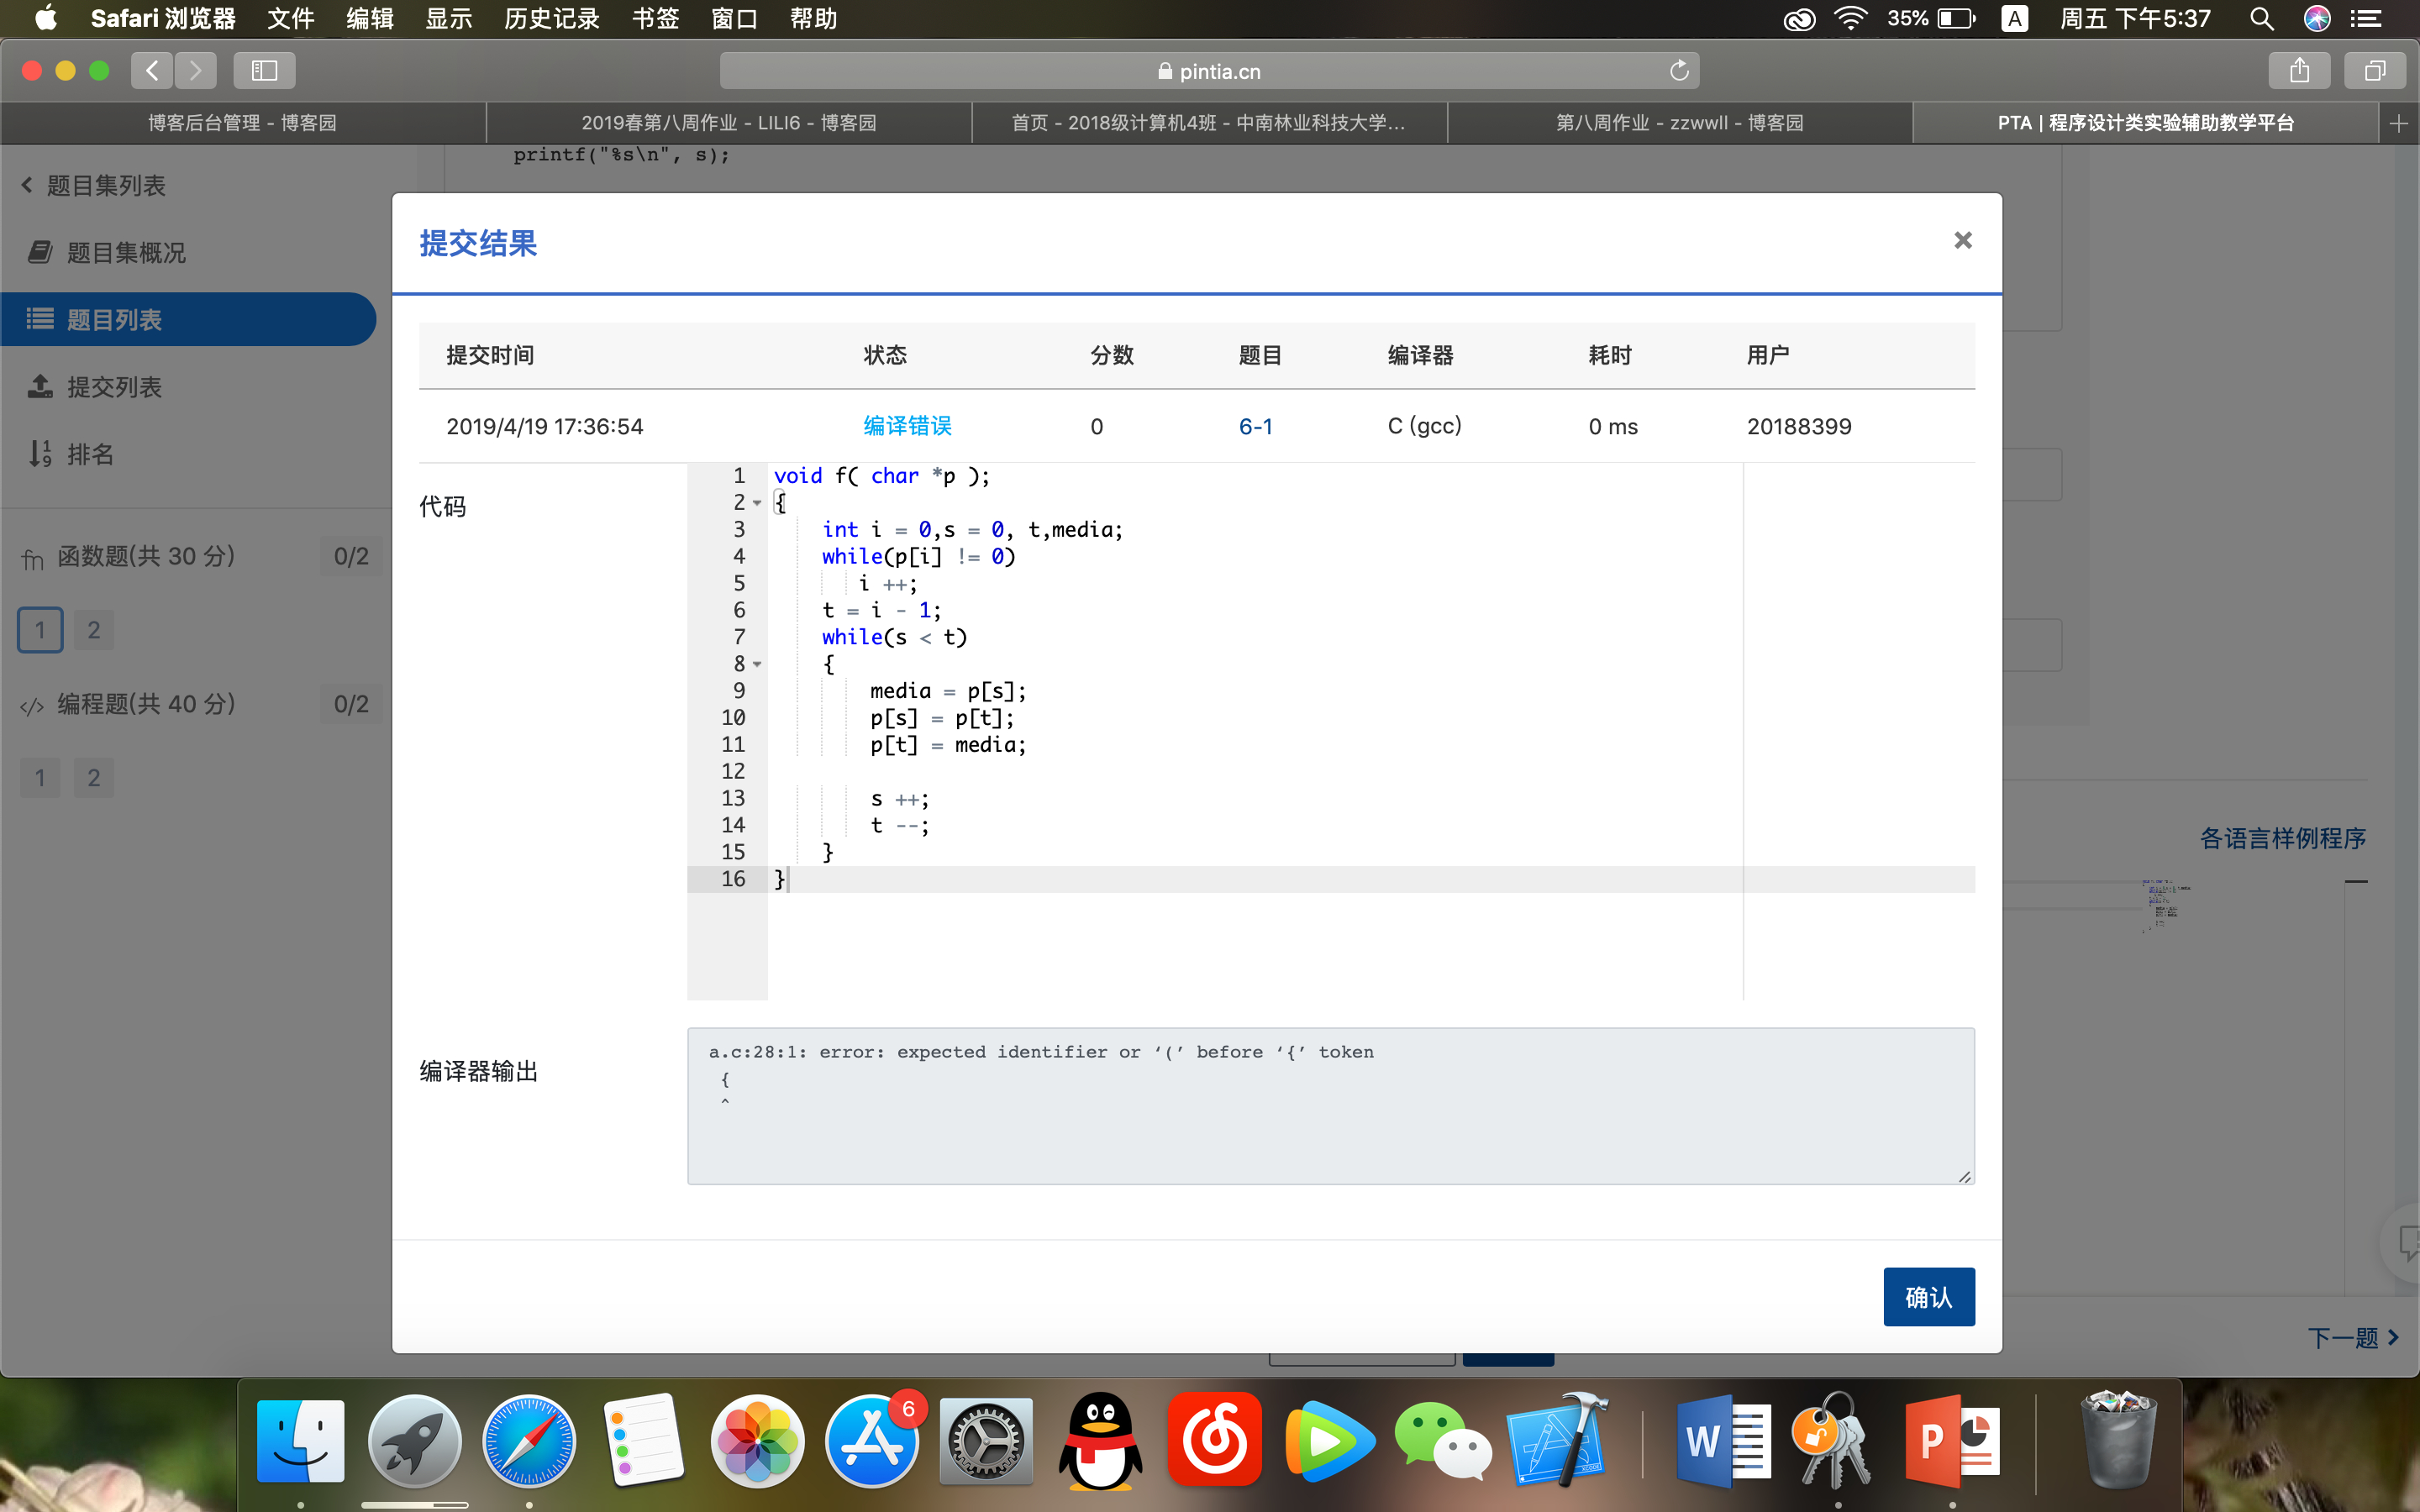
Task: Click 编程题(共 40 分) section header
Action: [145, 704]
